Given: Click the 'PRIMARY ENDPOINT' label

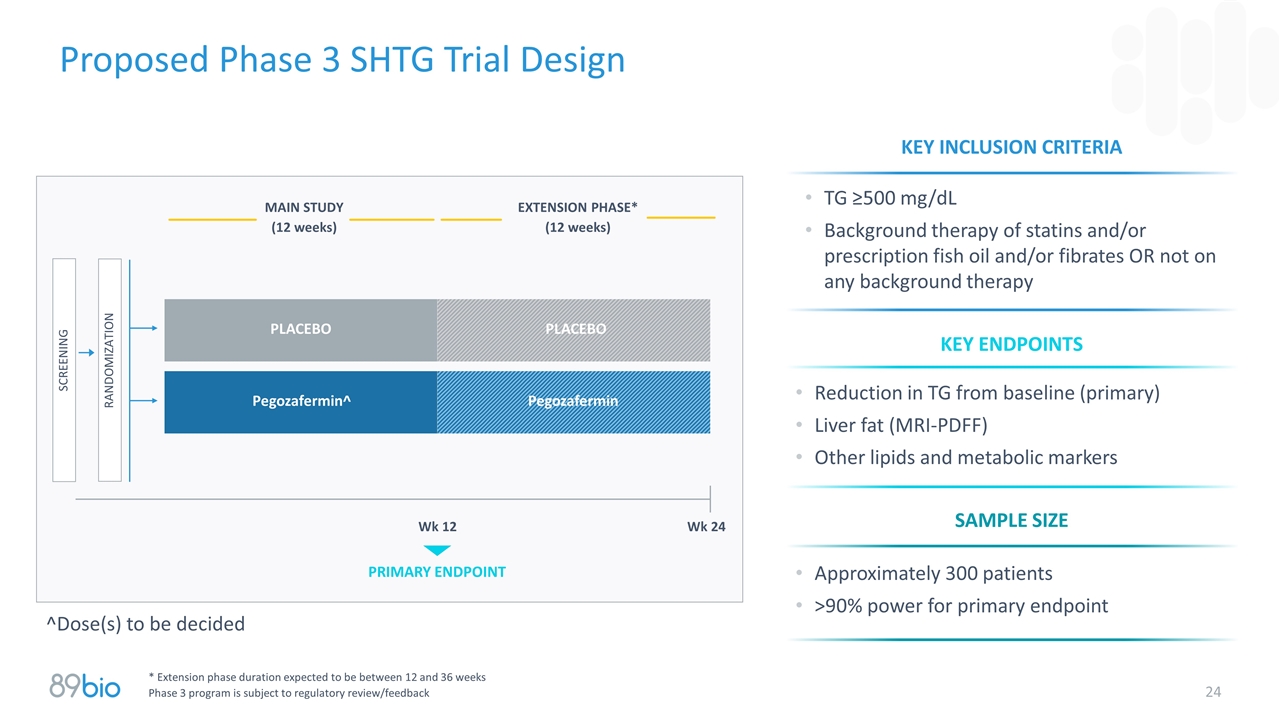Looking at the screenshot, I should (437, 572).
